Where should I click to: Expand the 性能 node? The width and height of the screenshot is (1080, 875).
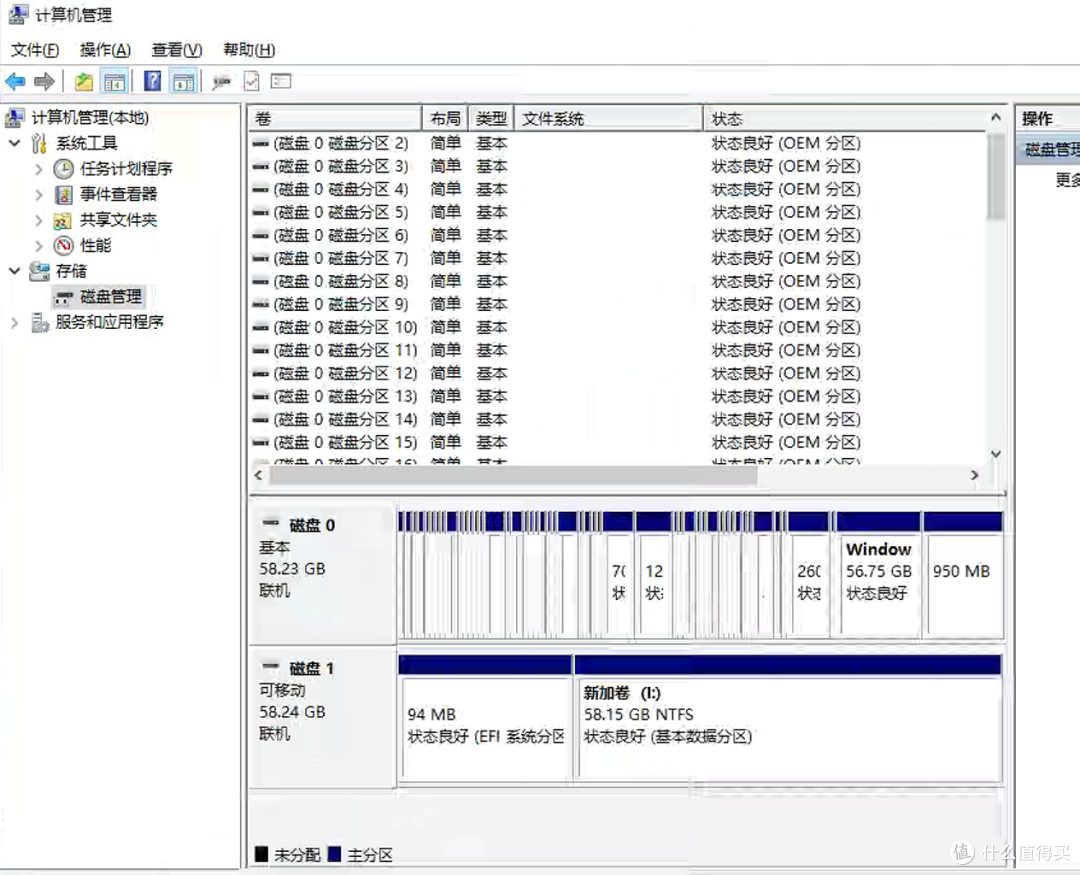pos(39,245)
